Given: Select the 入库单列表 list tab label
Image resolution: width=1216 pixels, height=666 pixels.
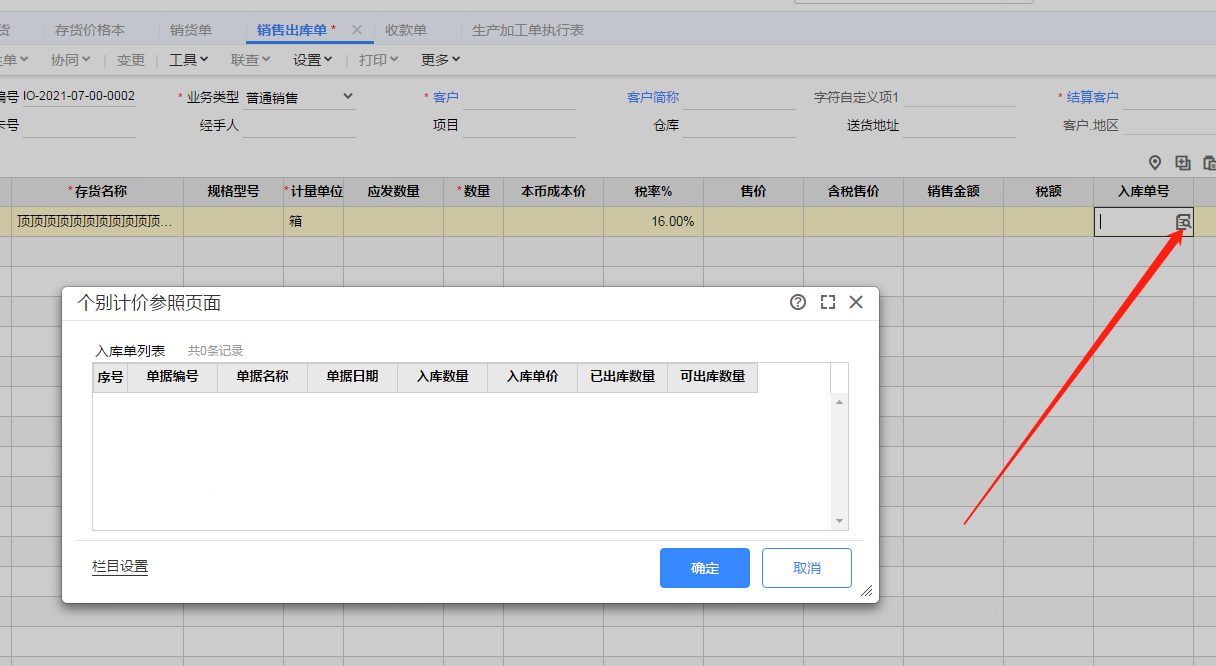Looking at the screenshot, I should (x=130, y=351).
